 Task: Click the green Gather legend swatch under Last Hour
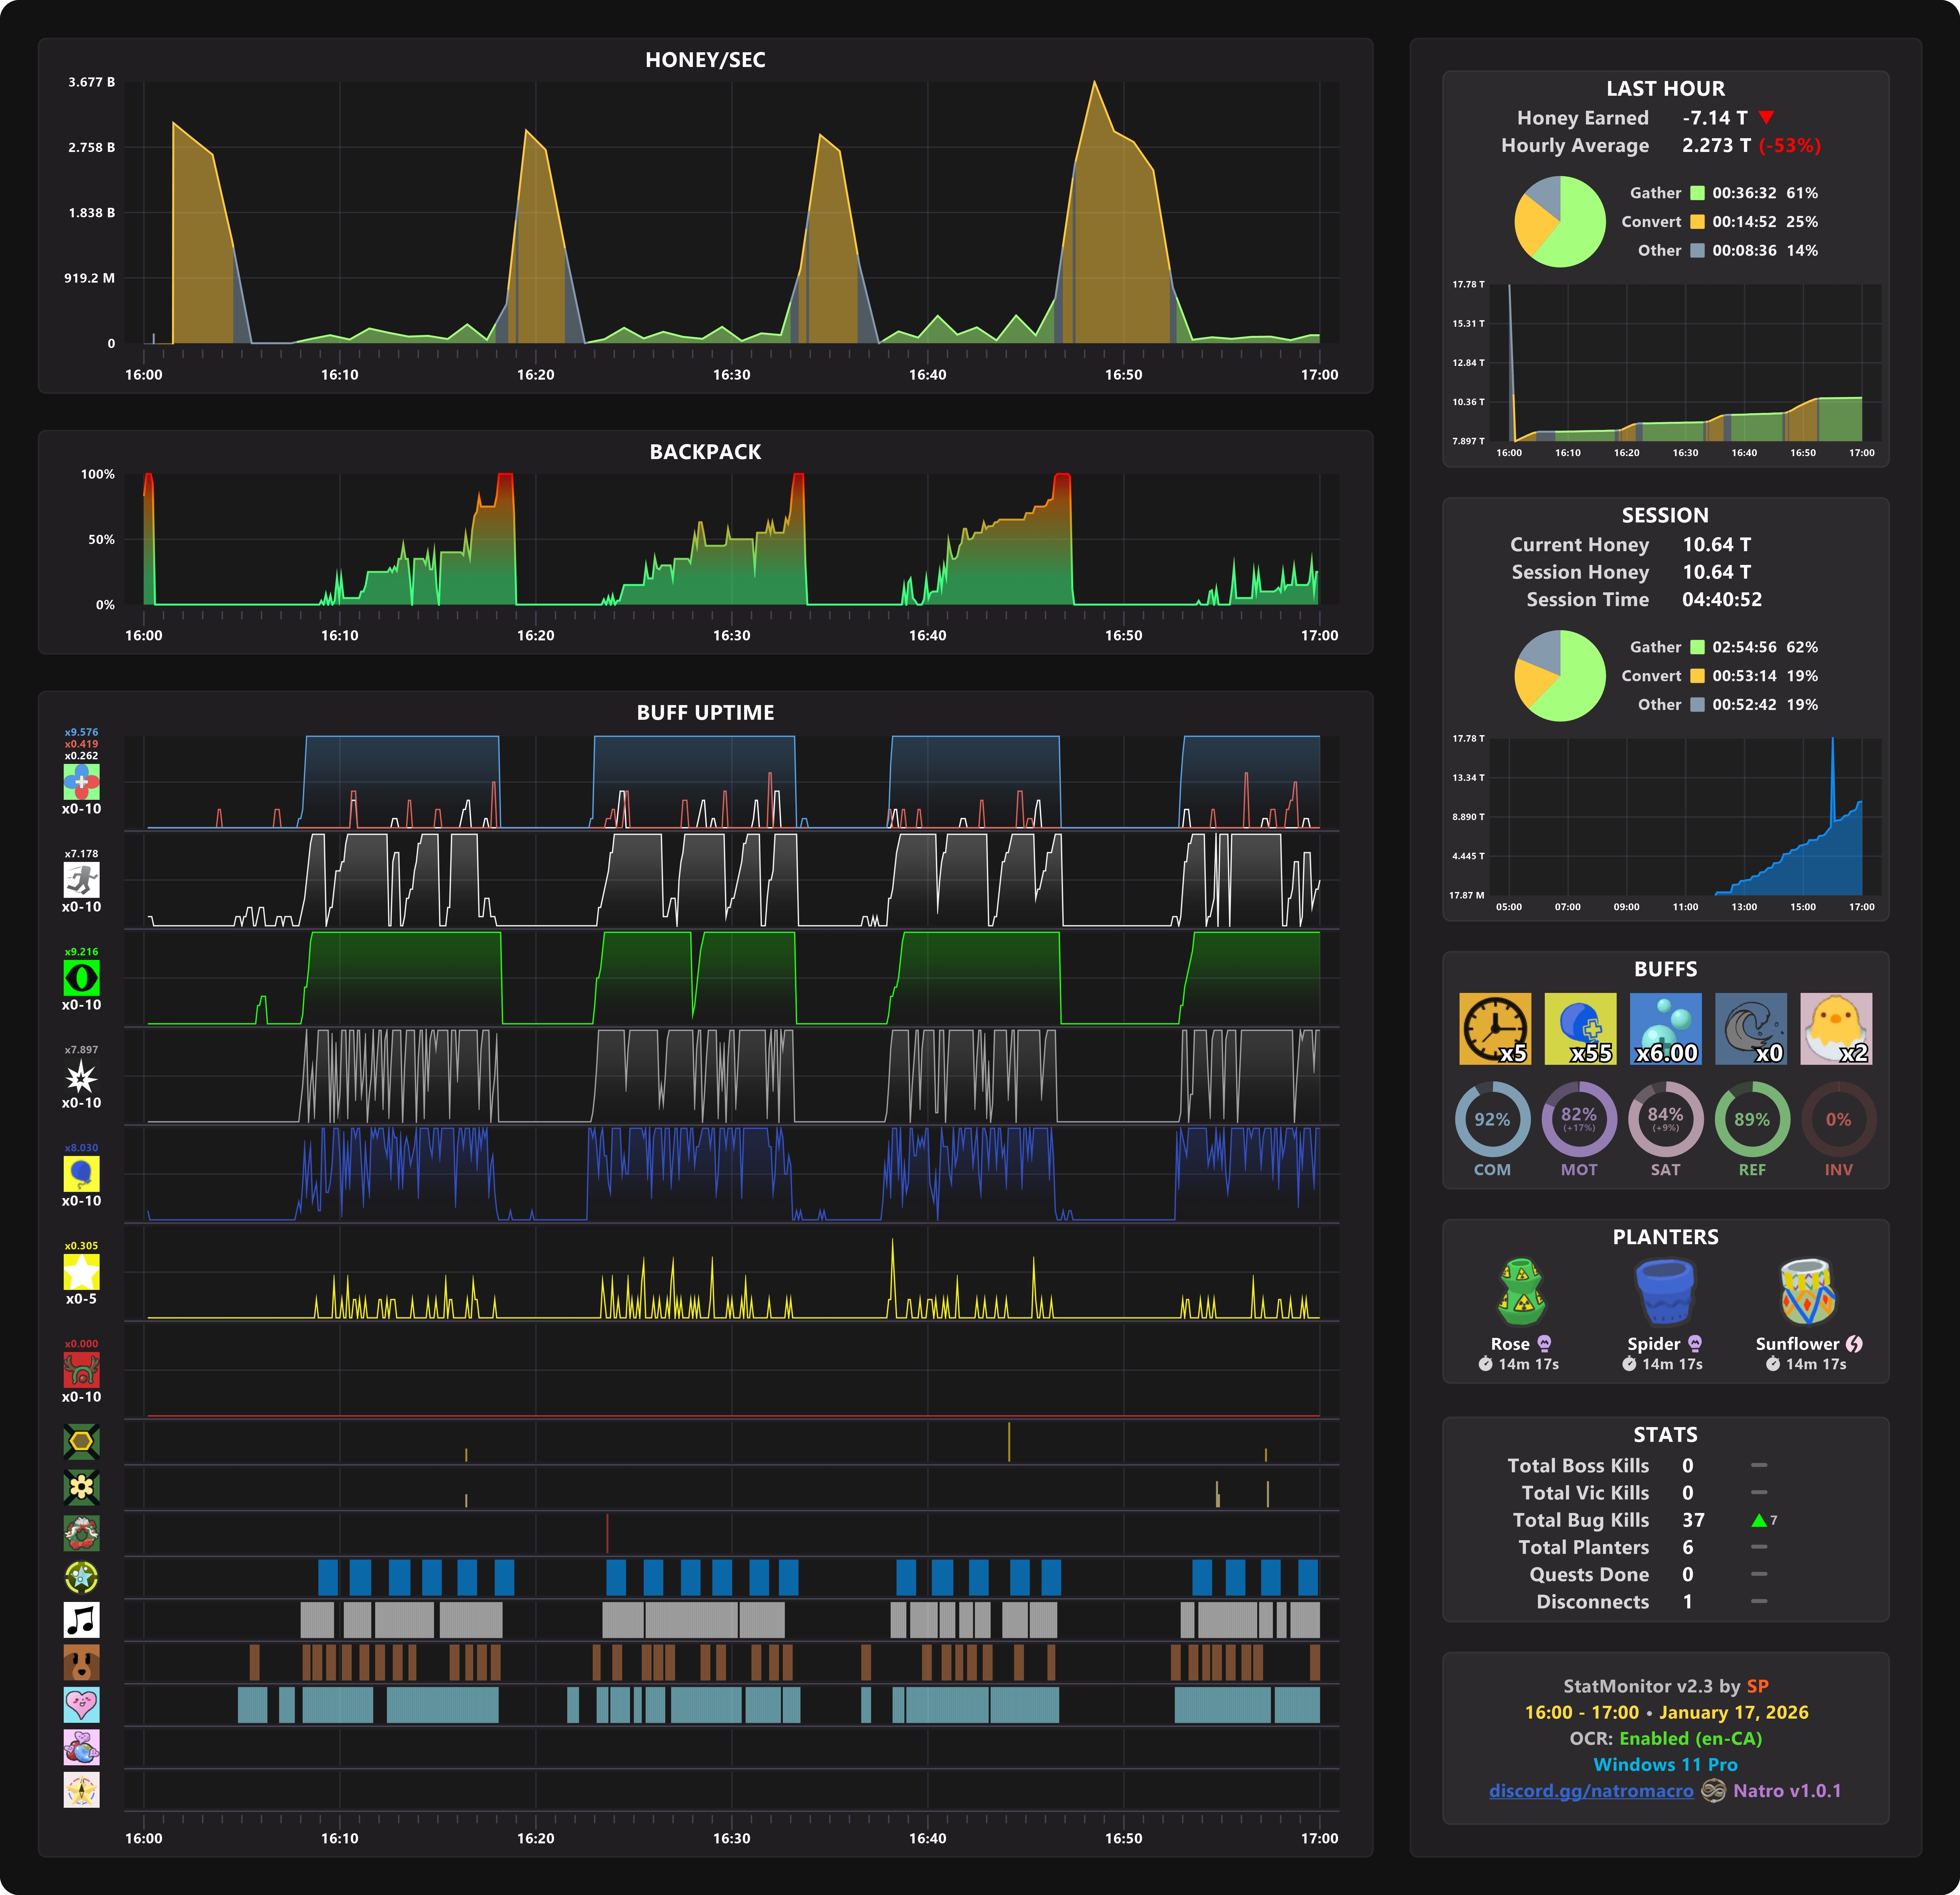(1697, 193)
